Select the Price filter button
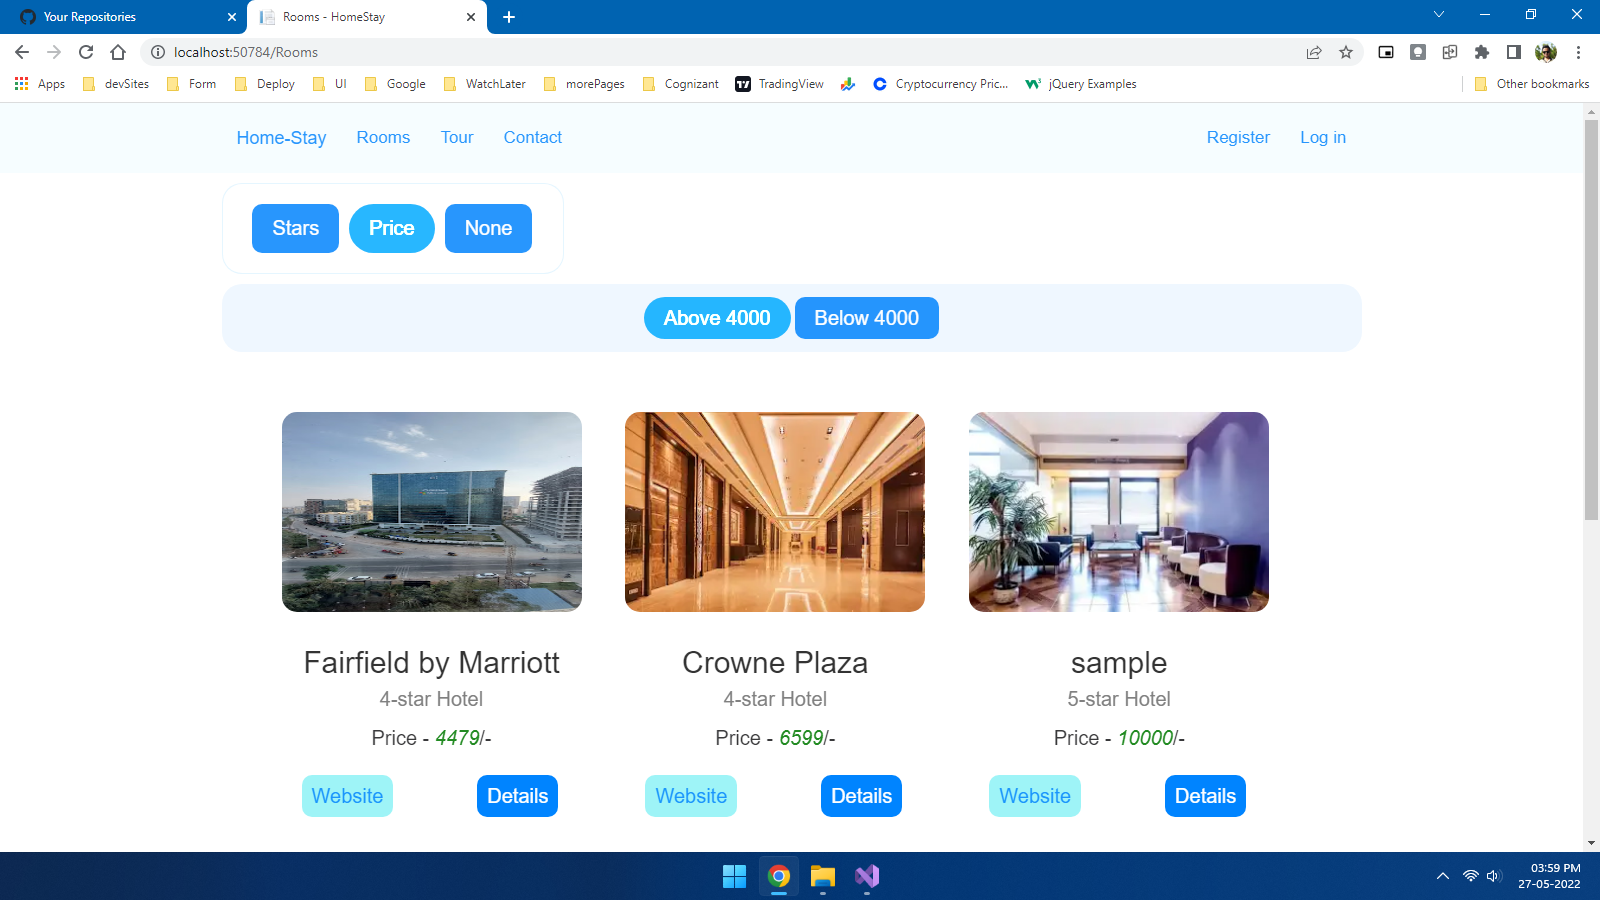 391,228
